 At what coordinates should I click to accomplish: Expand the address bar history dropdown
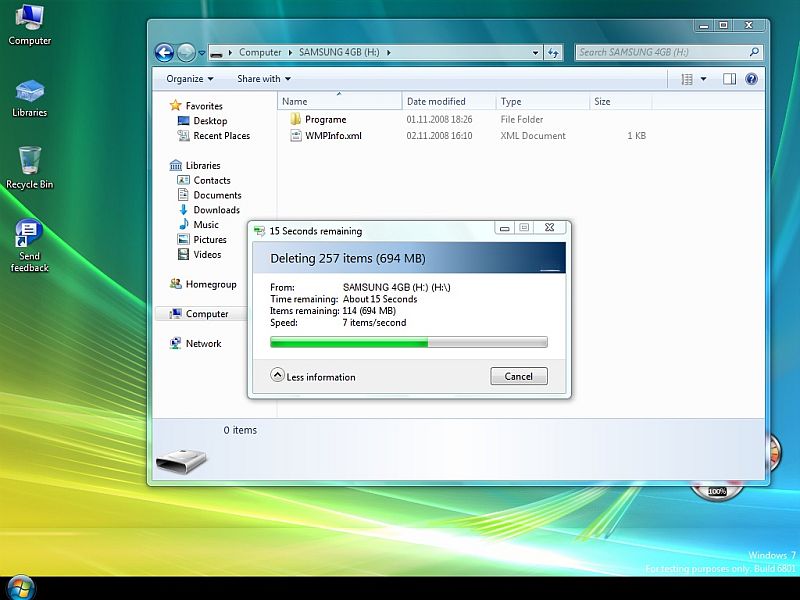(535, 53)
